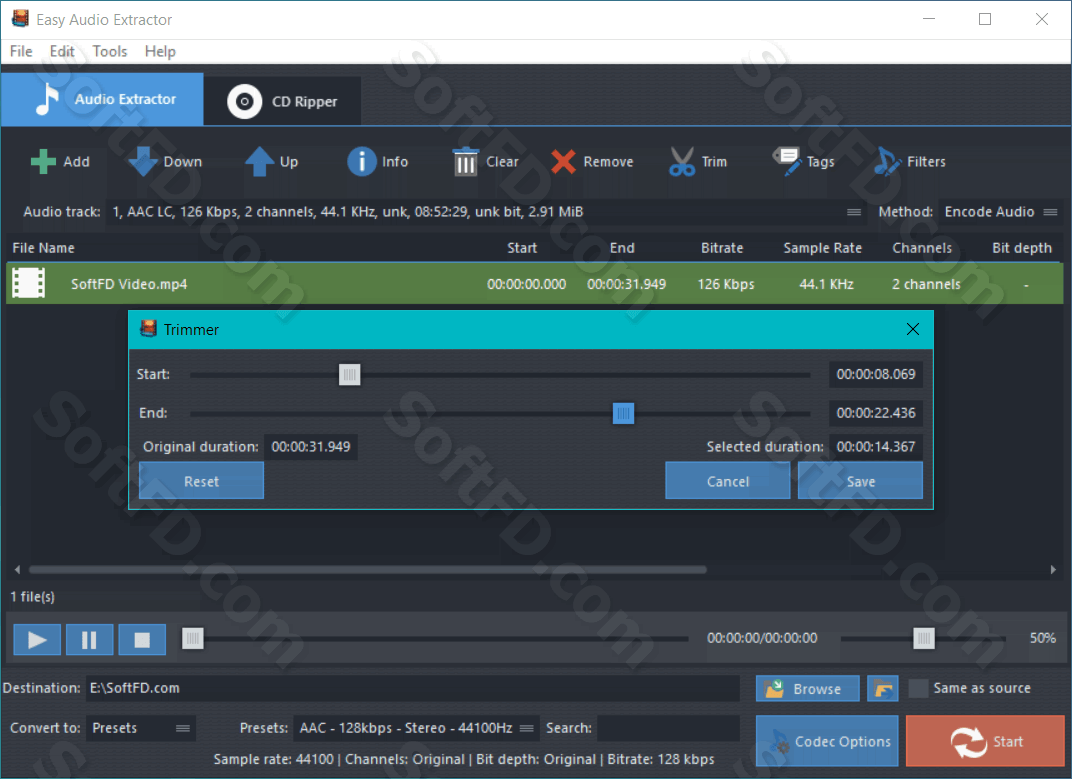Viewport: 1072px width, 779px height.
Task: Click the File Name column header
Action: pos(43,248)
